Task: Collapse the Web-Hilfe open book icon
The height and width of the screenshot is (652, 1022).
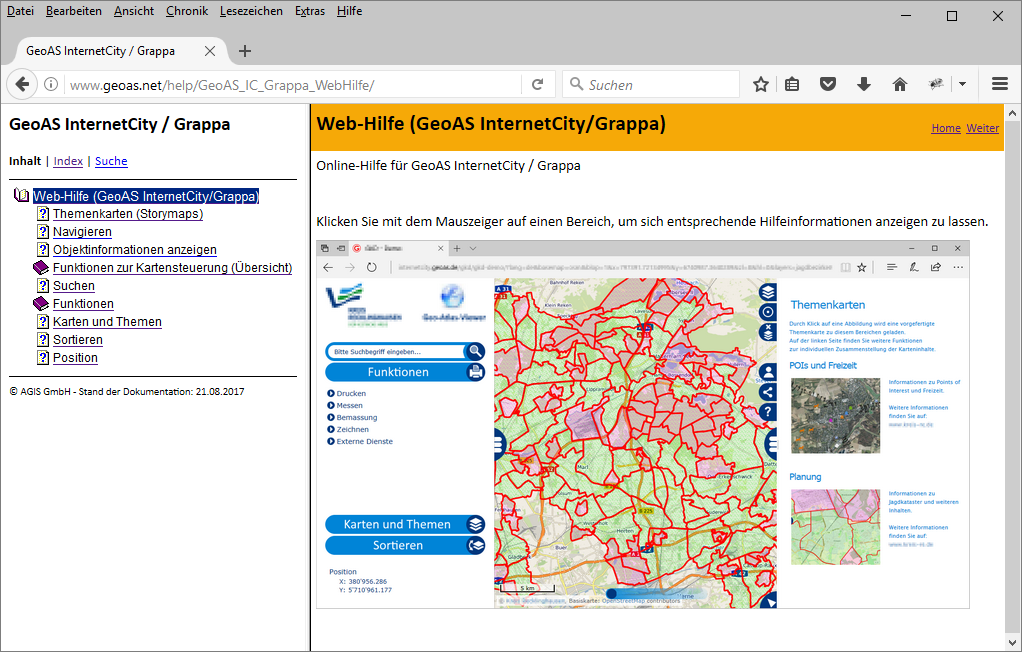Action: coord(22,196)
